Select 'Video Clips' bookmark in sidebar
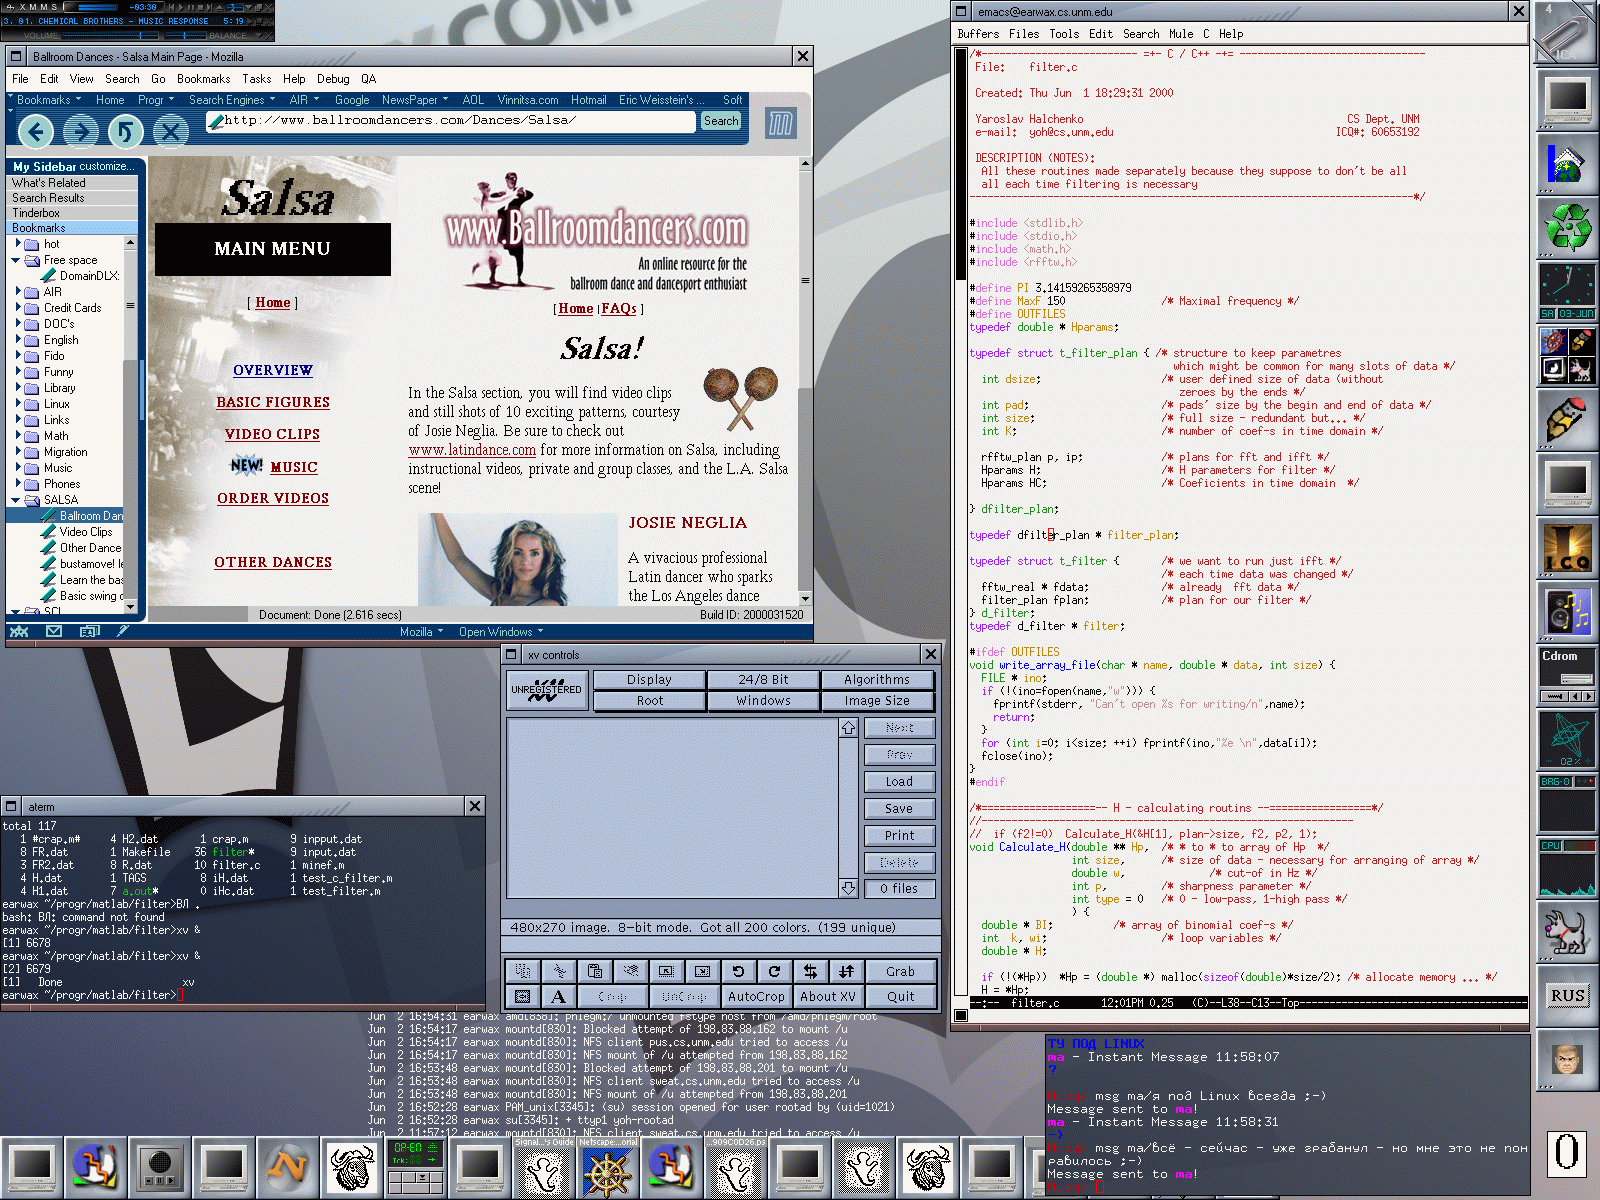1600x1200 pixels. [86, 532]
